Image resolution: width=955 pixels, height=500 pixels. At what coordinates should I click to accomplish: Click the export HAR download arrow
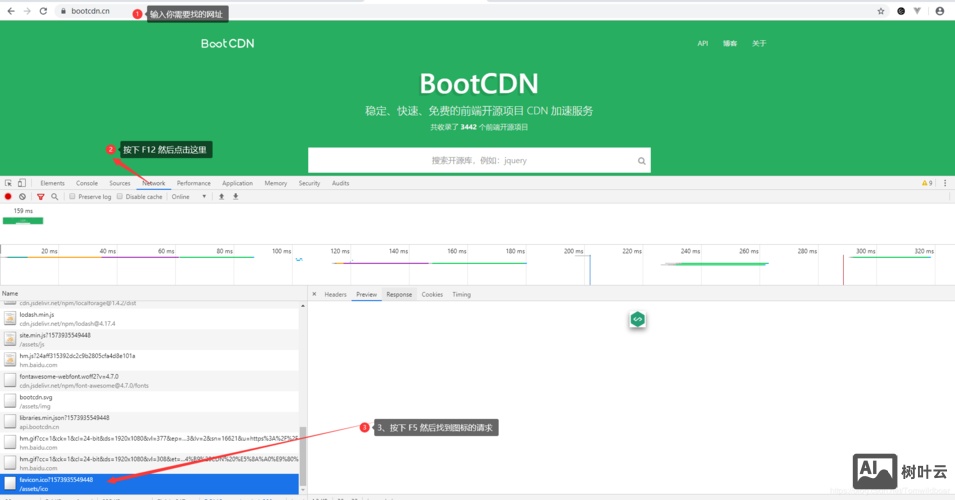[236, 197]
